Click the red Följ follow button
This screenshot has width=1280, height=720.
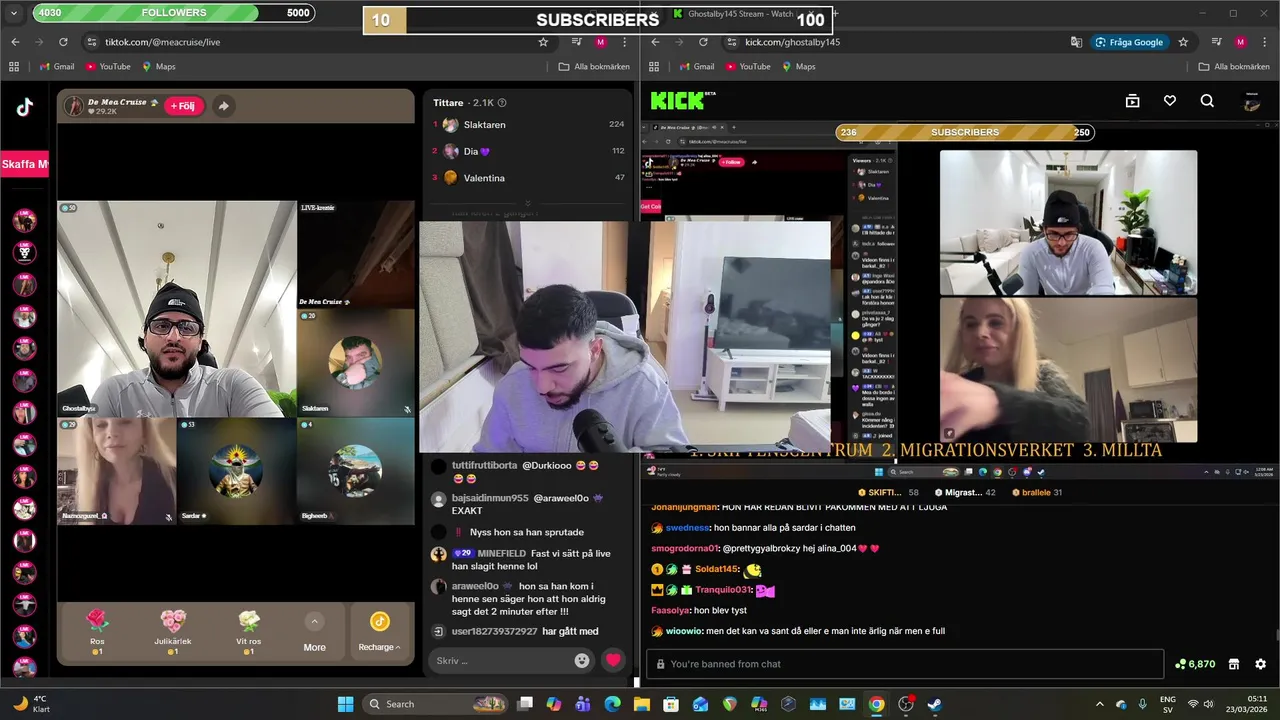[x=185, y=106]
